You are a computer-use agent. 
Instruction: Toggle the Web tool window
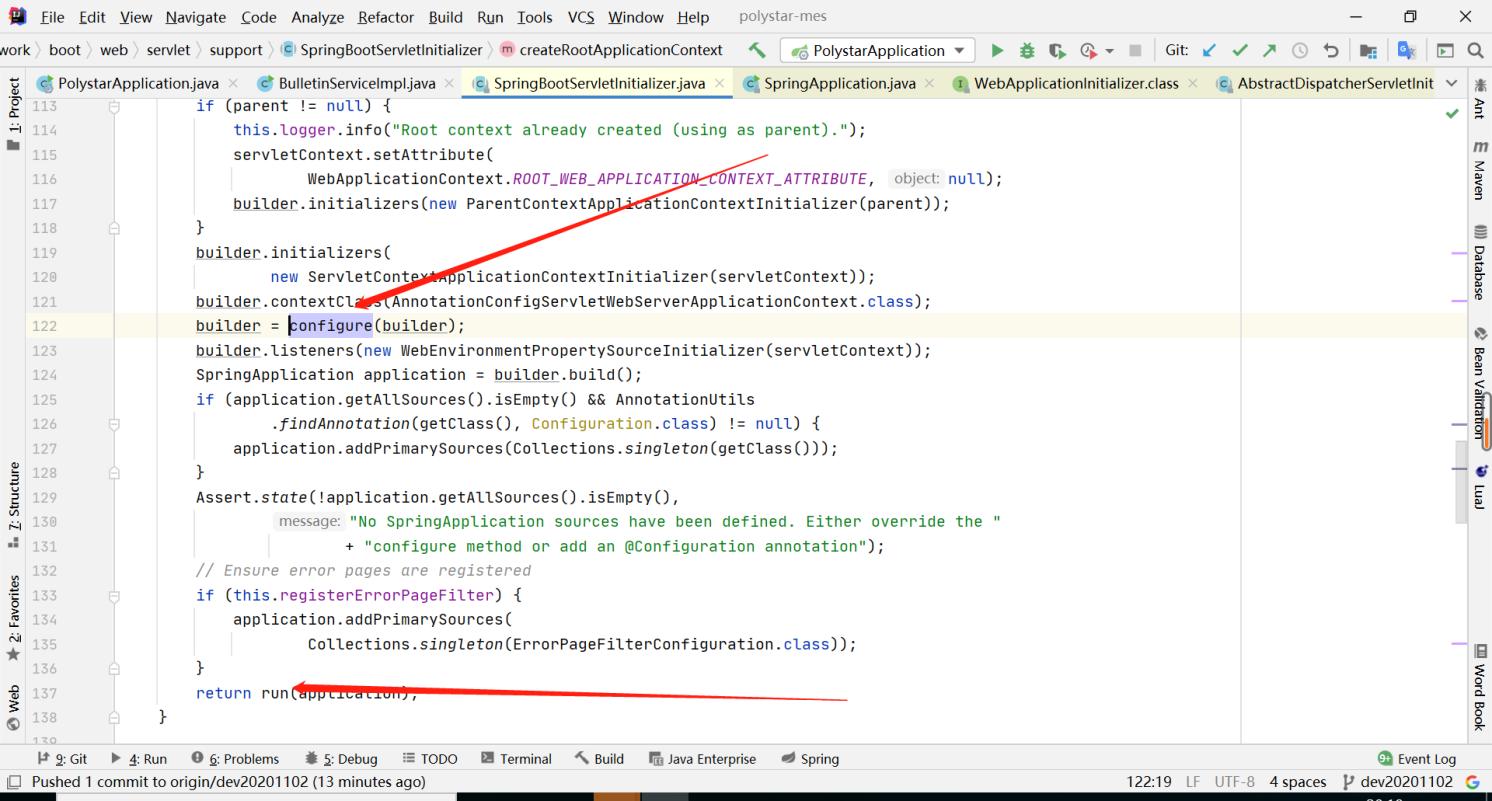[x=12, y=707]
